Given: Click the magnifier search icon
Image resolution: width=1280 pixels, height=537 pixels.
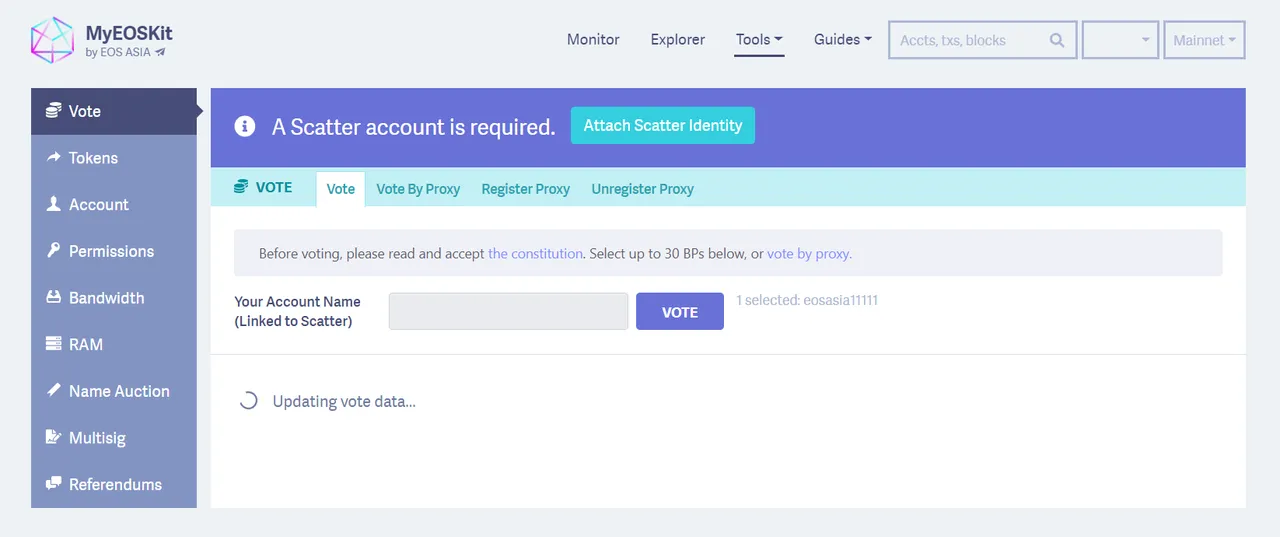Looking at the screenshot, I should pos(1057,40).
